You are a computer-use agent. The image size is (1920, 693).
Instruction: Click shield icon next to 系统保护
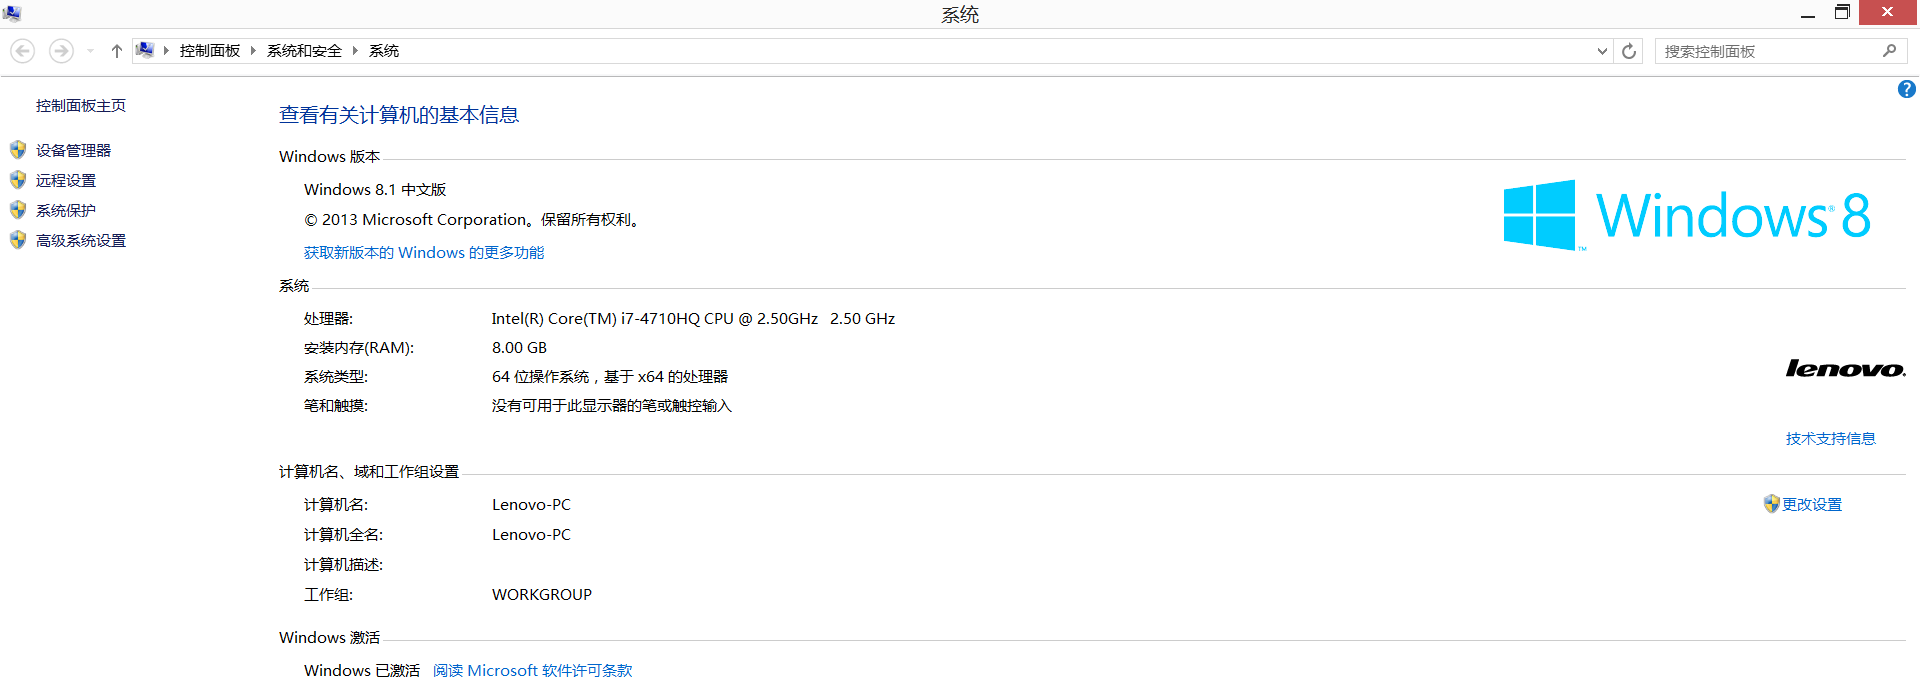click(x=18, y=210)
